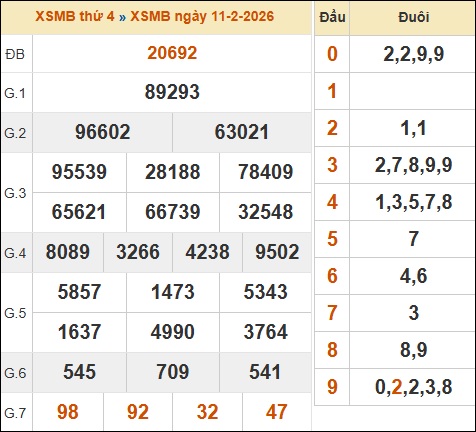
Task: Click the Đầu column header
Action: click(x=332, y=17)
